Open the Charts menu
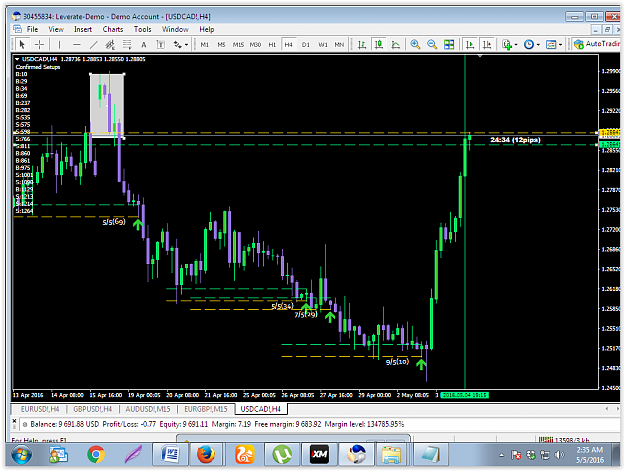 coord(113,29)
